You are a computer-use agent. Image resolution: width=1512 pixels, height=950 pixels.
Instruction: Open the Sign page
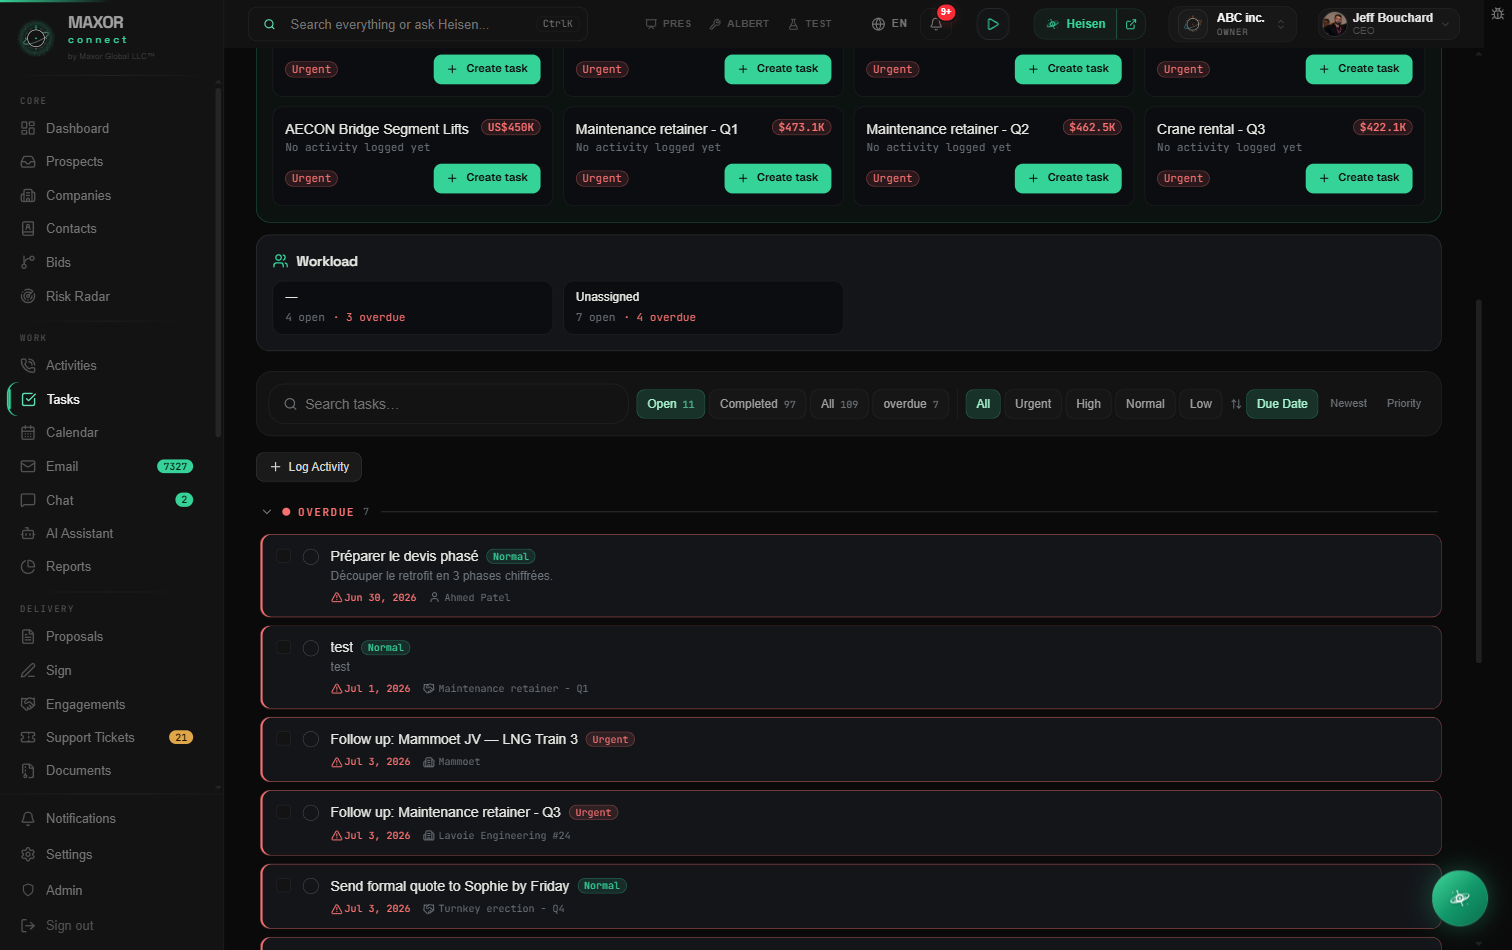click(x=58, y=671)
